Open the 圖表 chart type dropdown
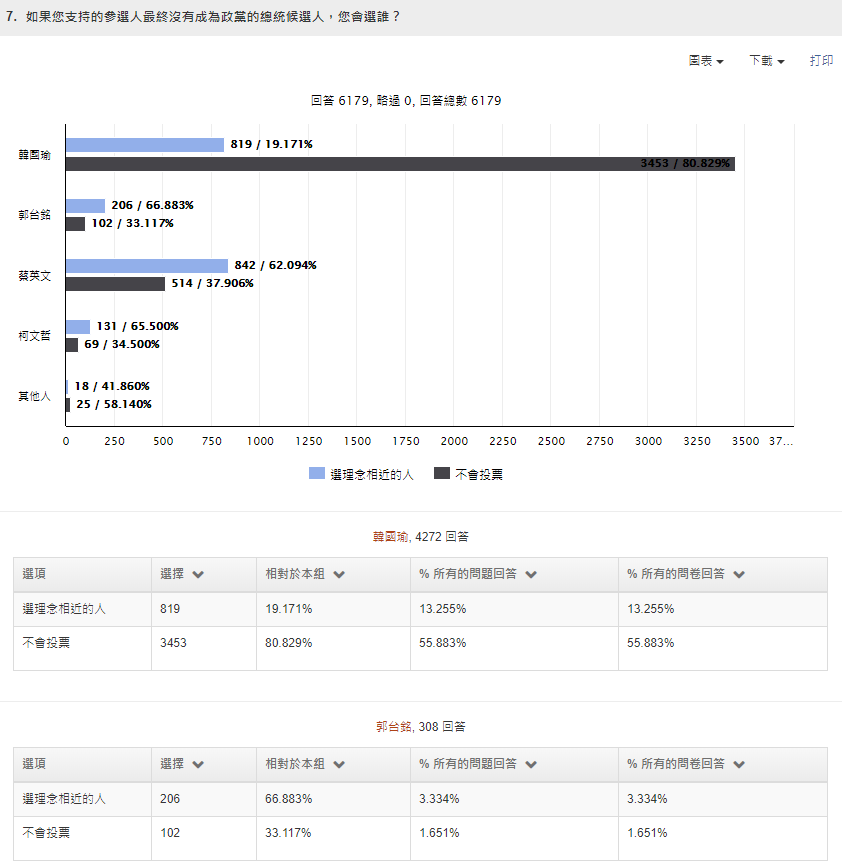 (706, 61)
